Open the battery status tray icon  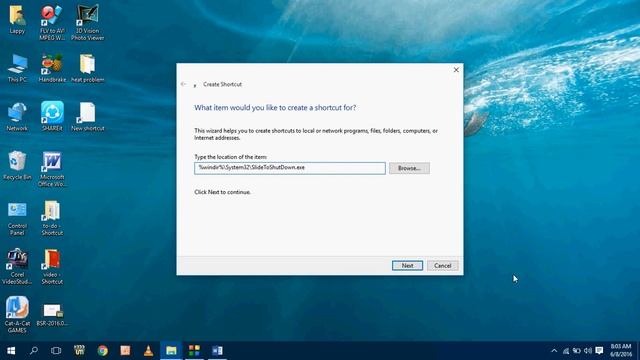(577, 351)
